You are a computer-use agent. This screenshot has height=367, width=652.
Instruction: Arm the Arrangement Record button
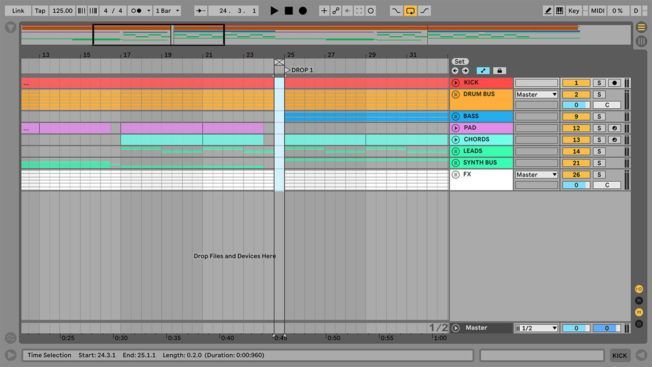(303, 11)
